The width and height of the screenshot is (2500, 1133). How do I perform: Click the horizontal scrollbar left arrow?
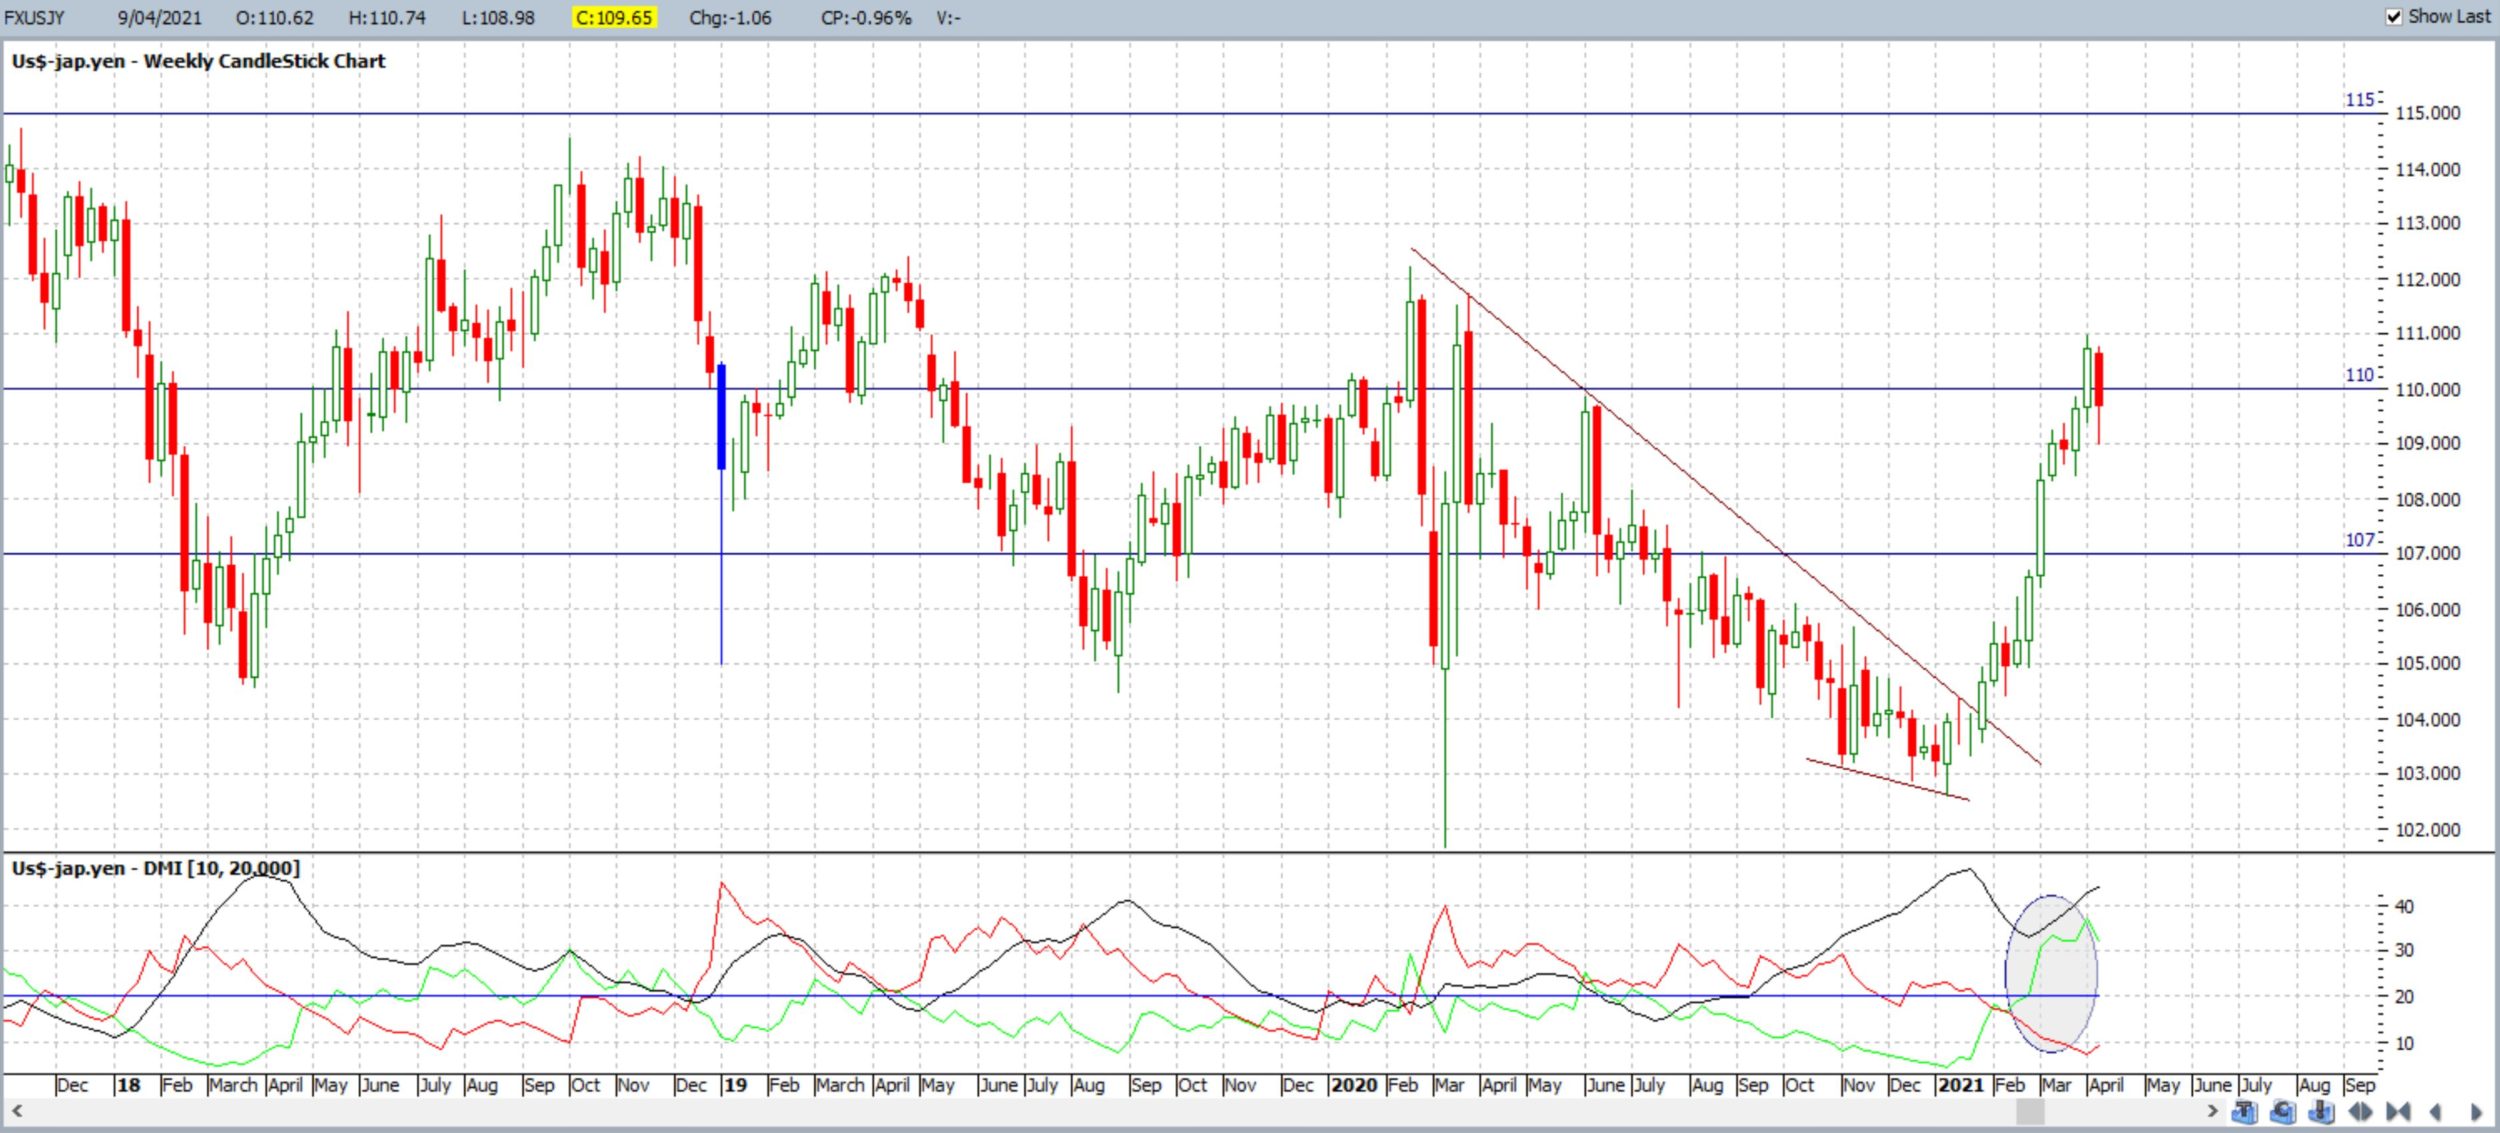(16, 1111)
